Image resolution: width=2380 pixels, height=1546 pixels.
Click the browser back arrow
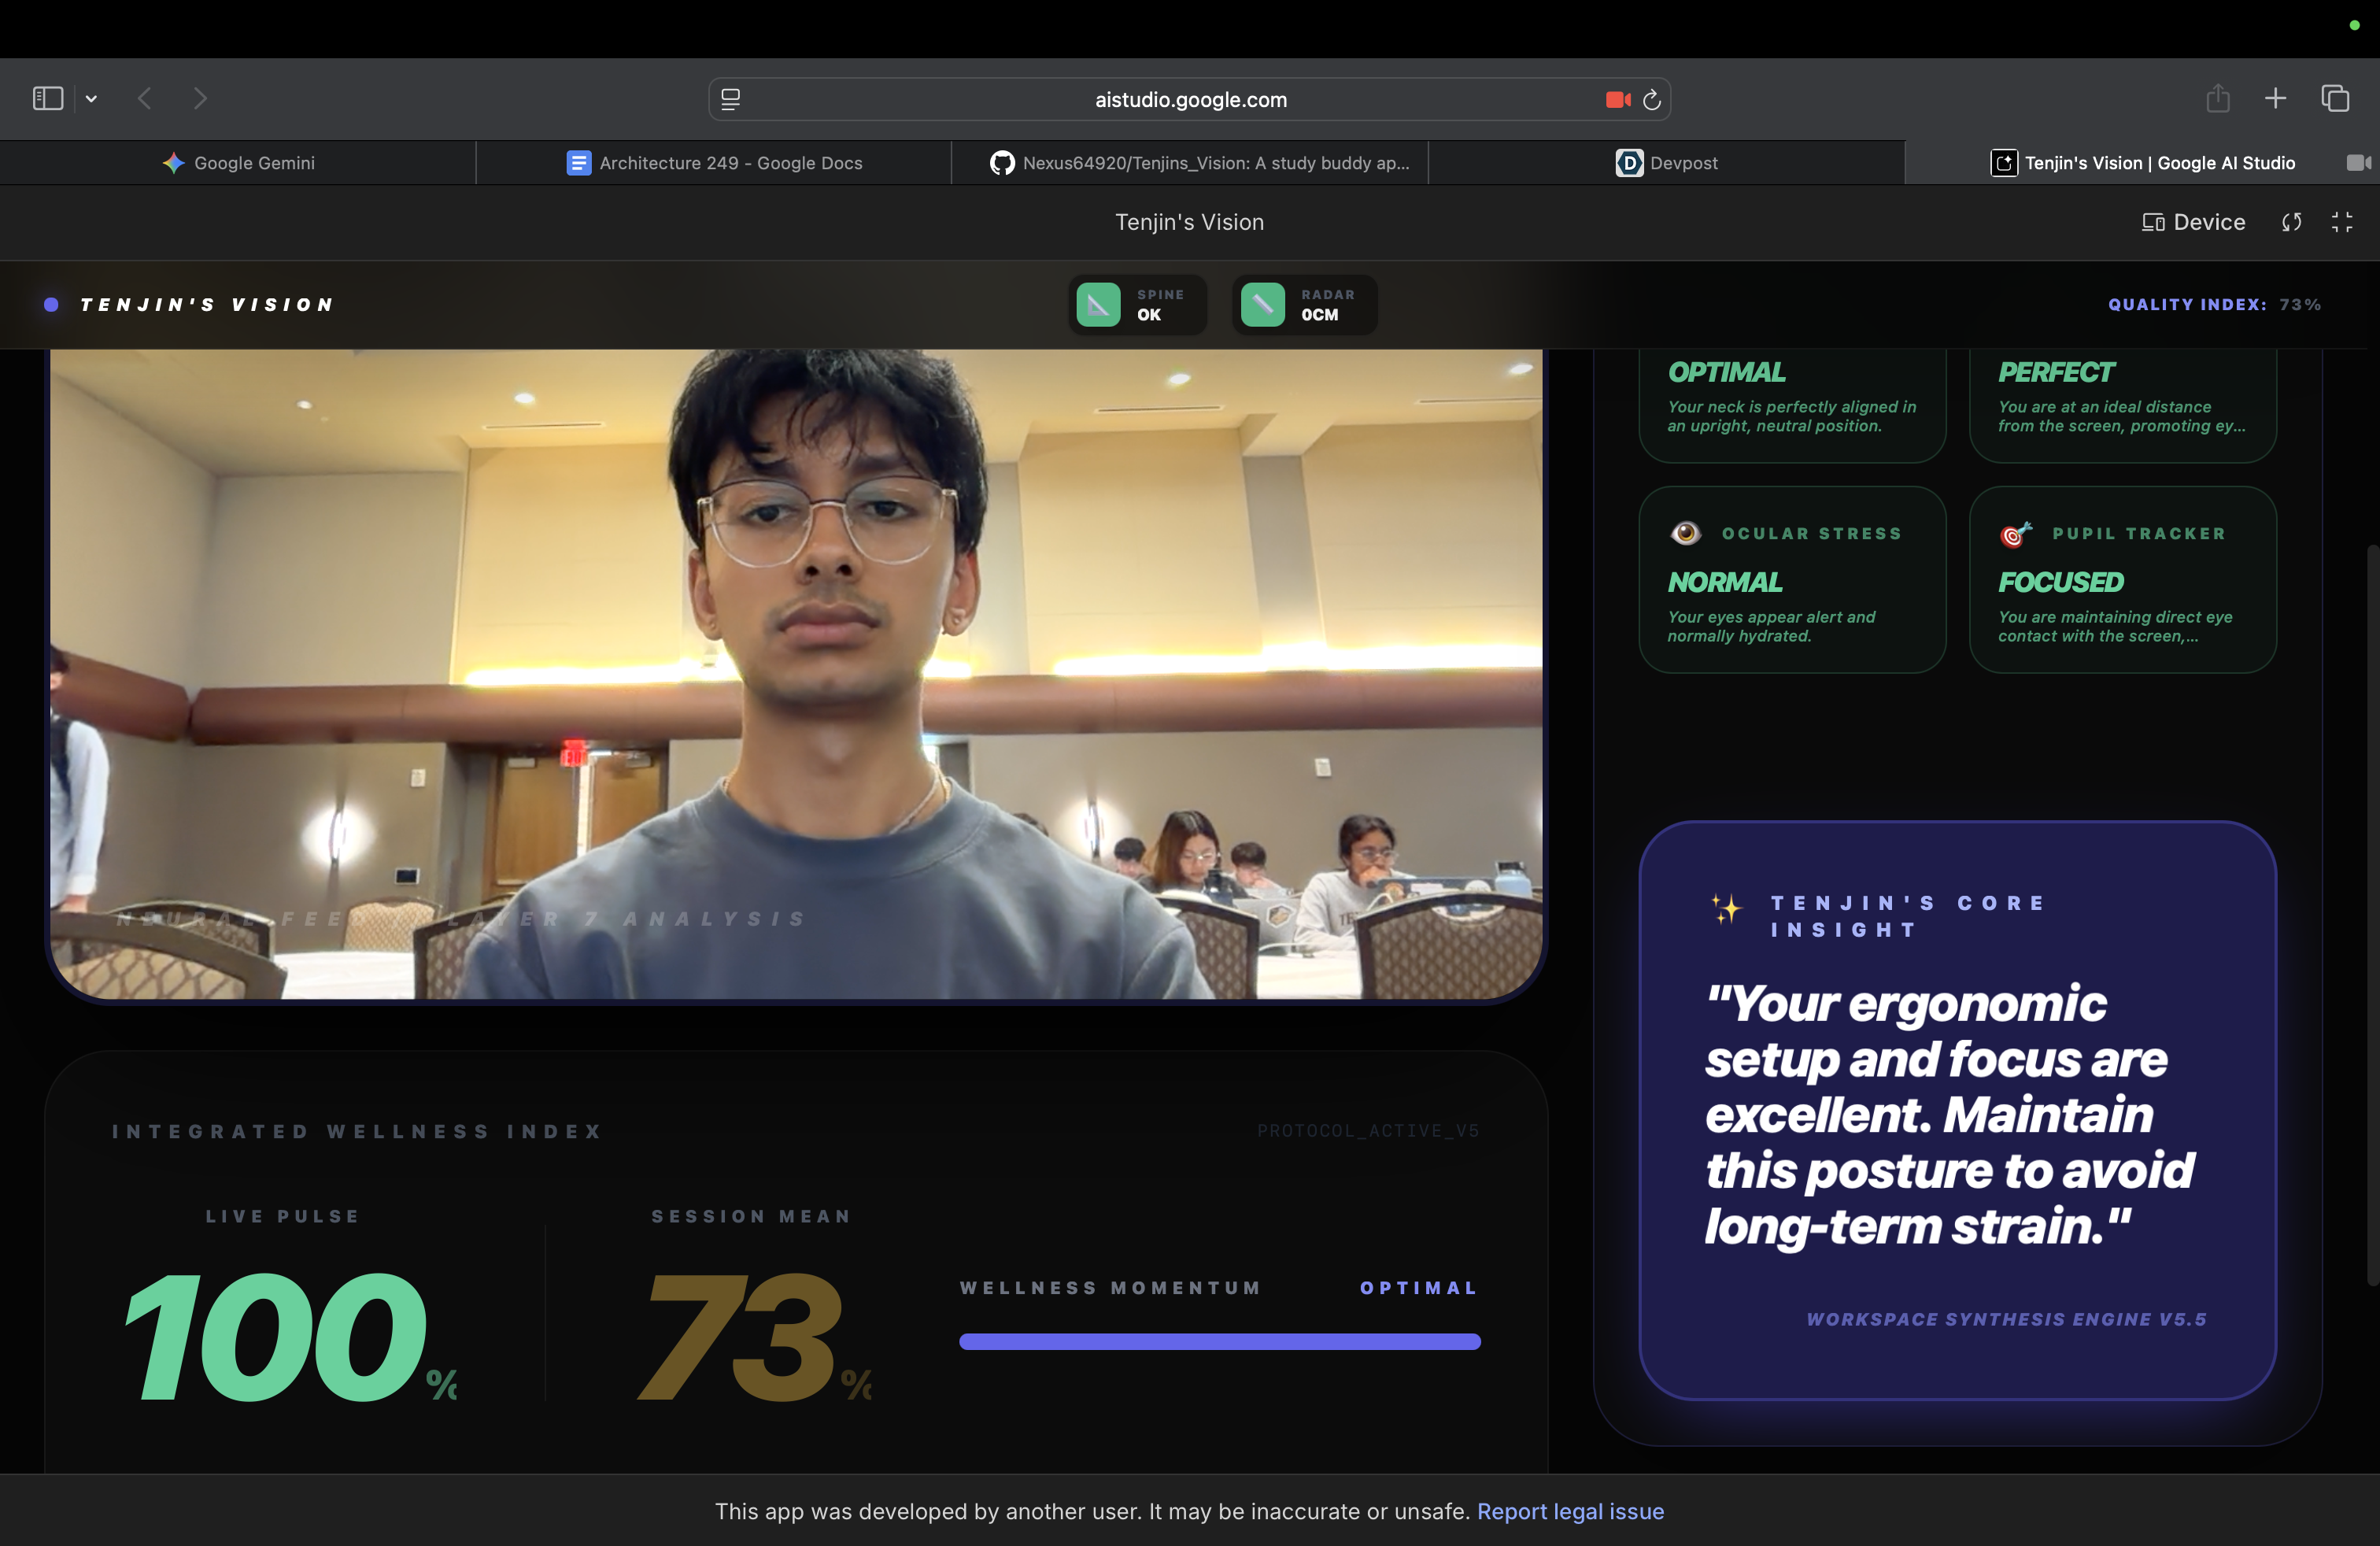click(145, 98)
